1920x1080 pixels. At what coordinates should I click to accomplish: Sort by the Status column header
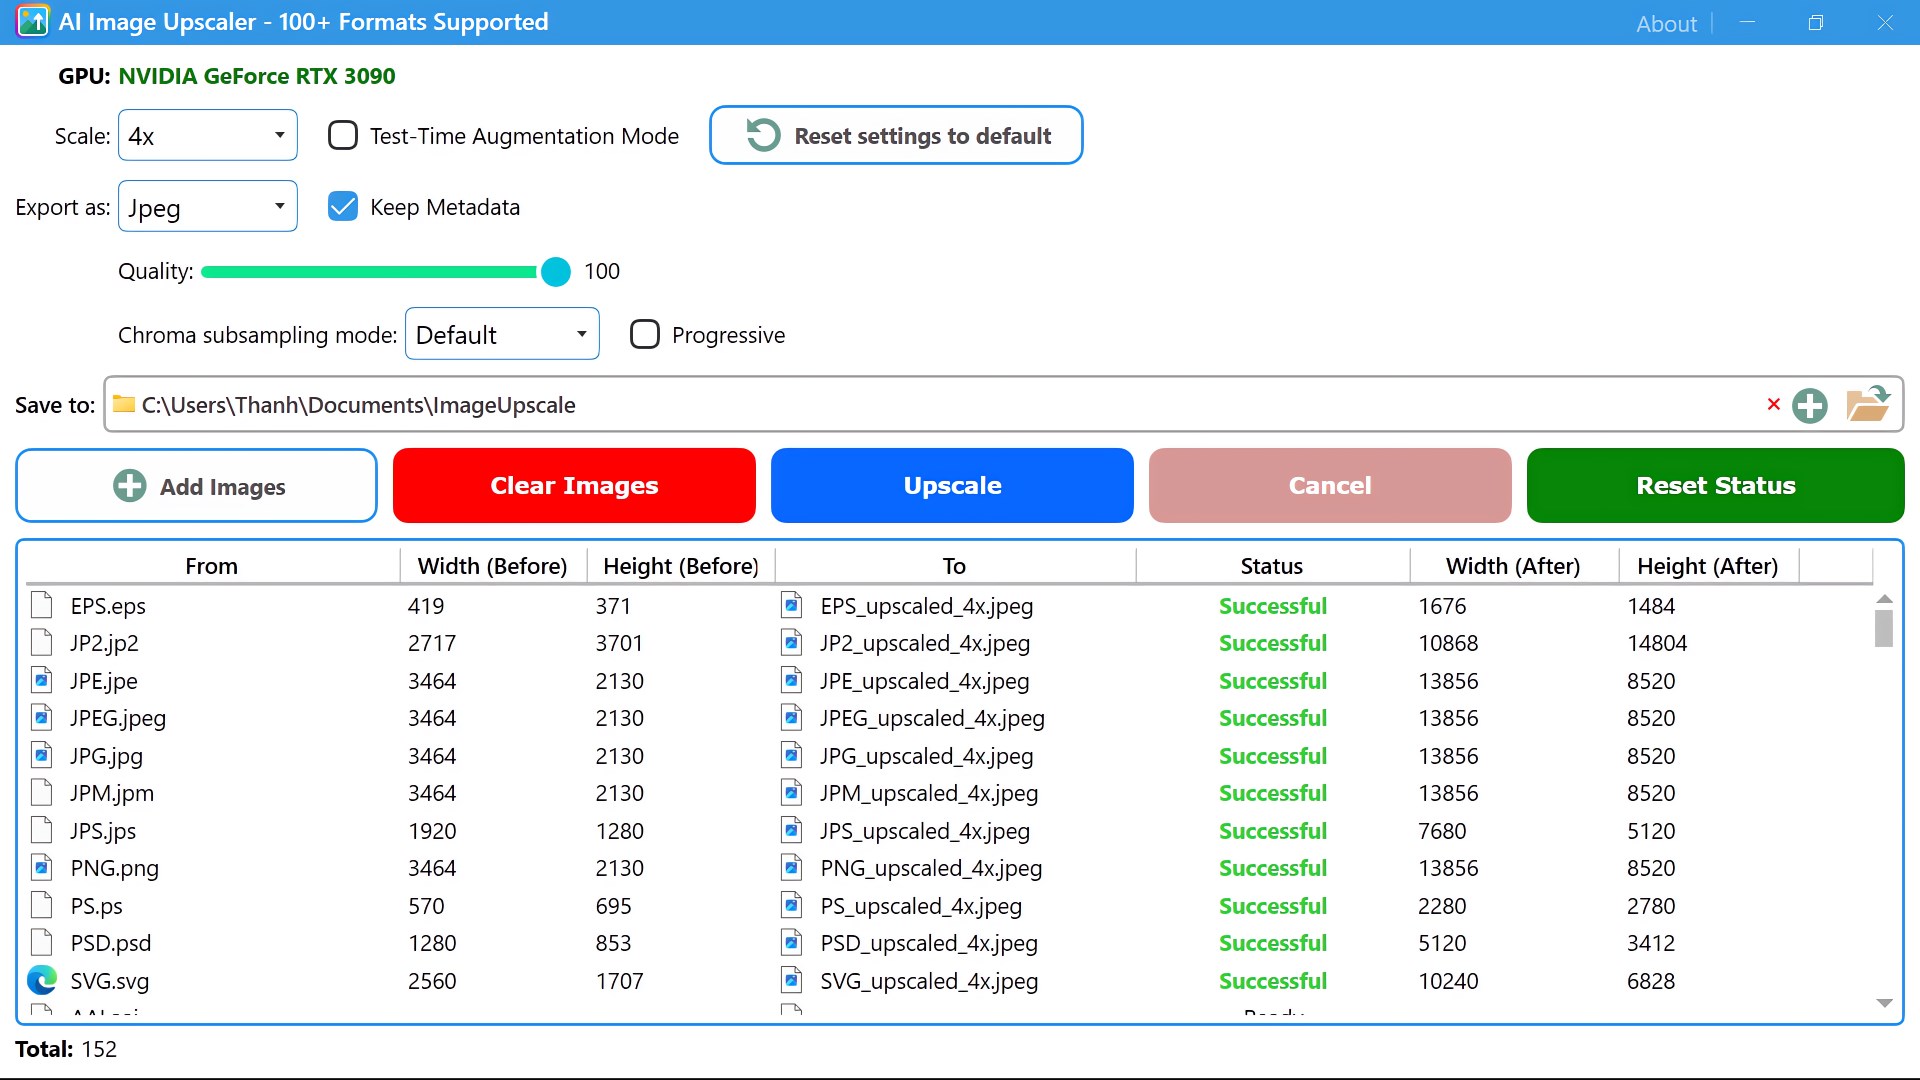1271,566
